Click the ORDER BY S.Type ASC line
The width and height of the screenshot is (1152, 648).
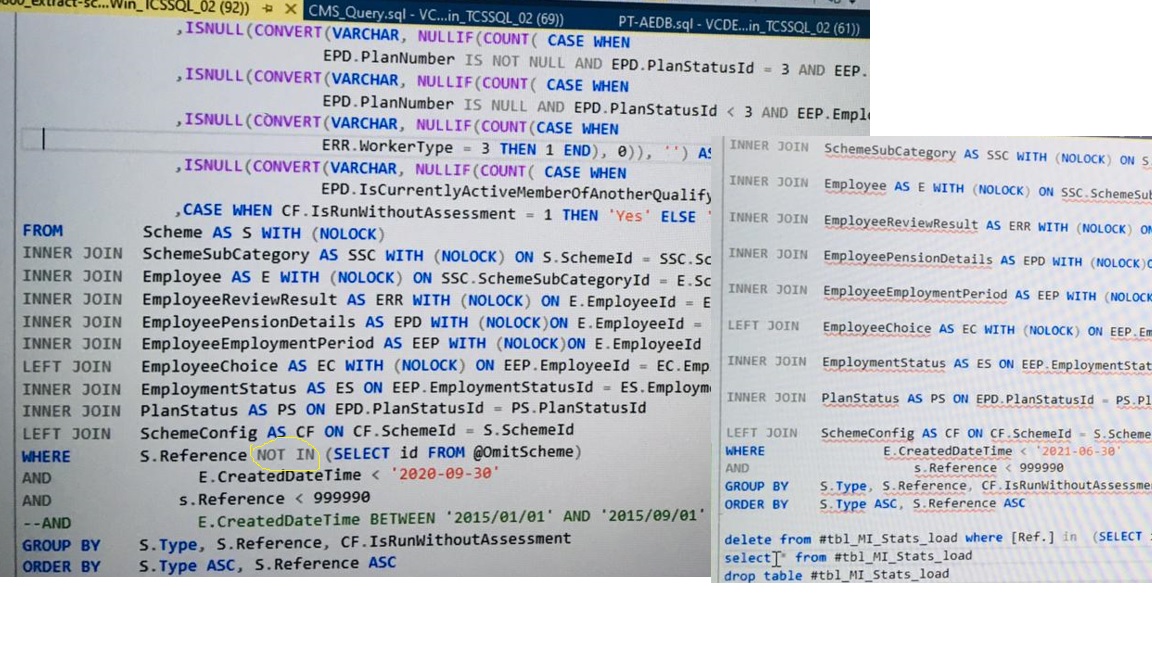point(200,564)
